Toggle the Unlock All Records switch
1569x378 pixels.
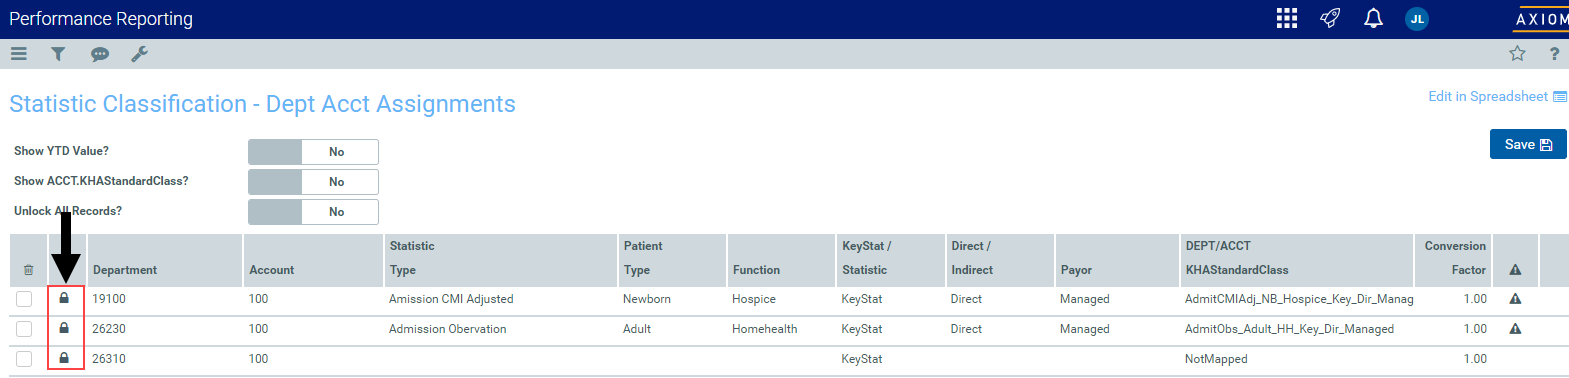[313, 212]
